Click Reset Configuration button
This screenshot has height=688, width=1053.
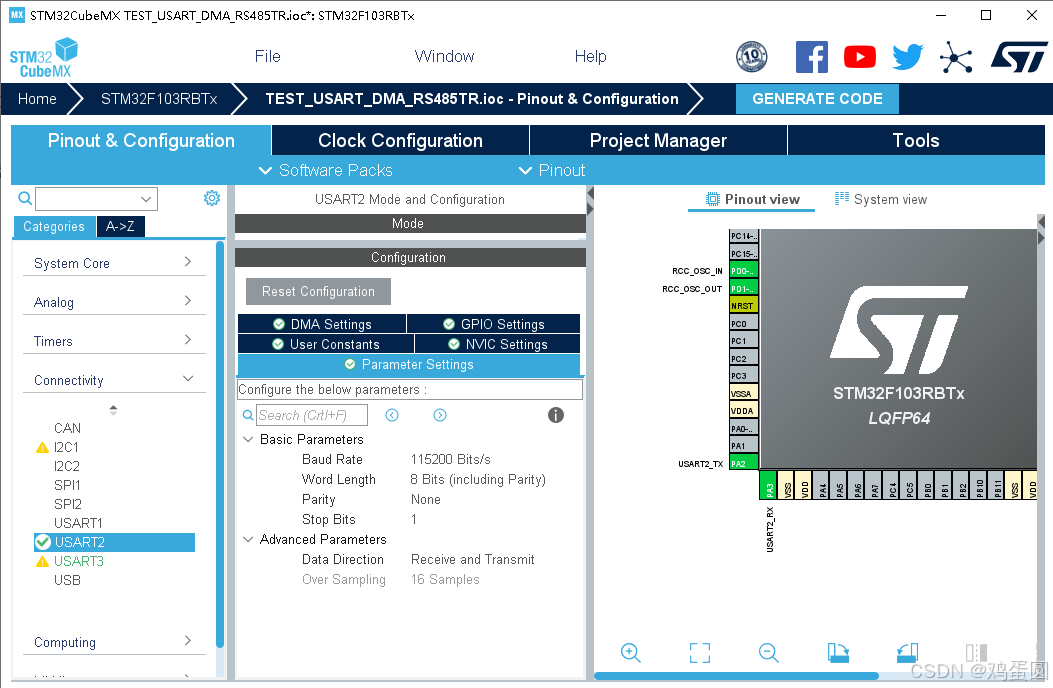318,292
